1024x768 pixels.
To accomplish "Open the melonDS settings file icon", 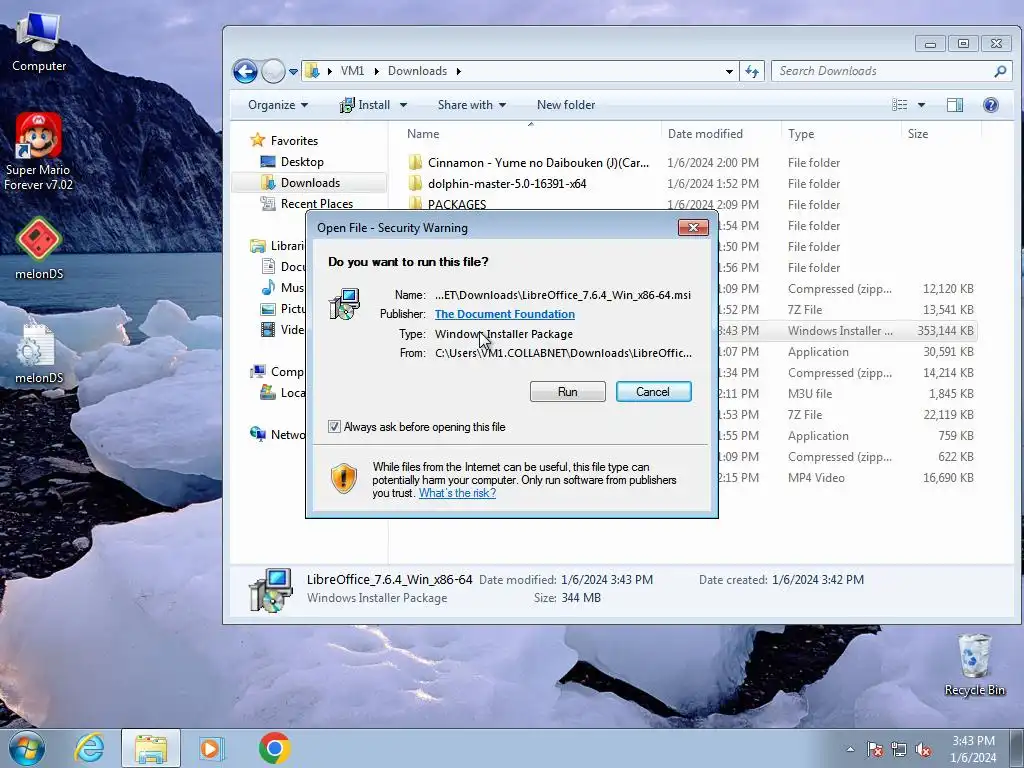I will point(39,352).
